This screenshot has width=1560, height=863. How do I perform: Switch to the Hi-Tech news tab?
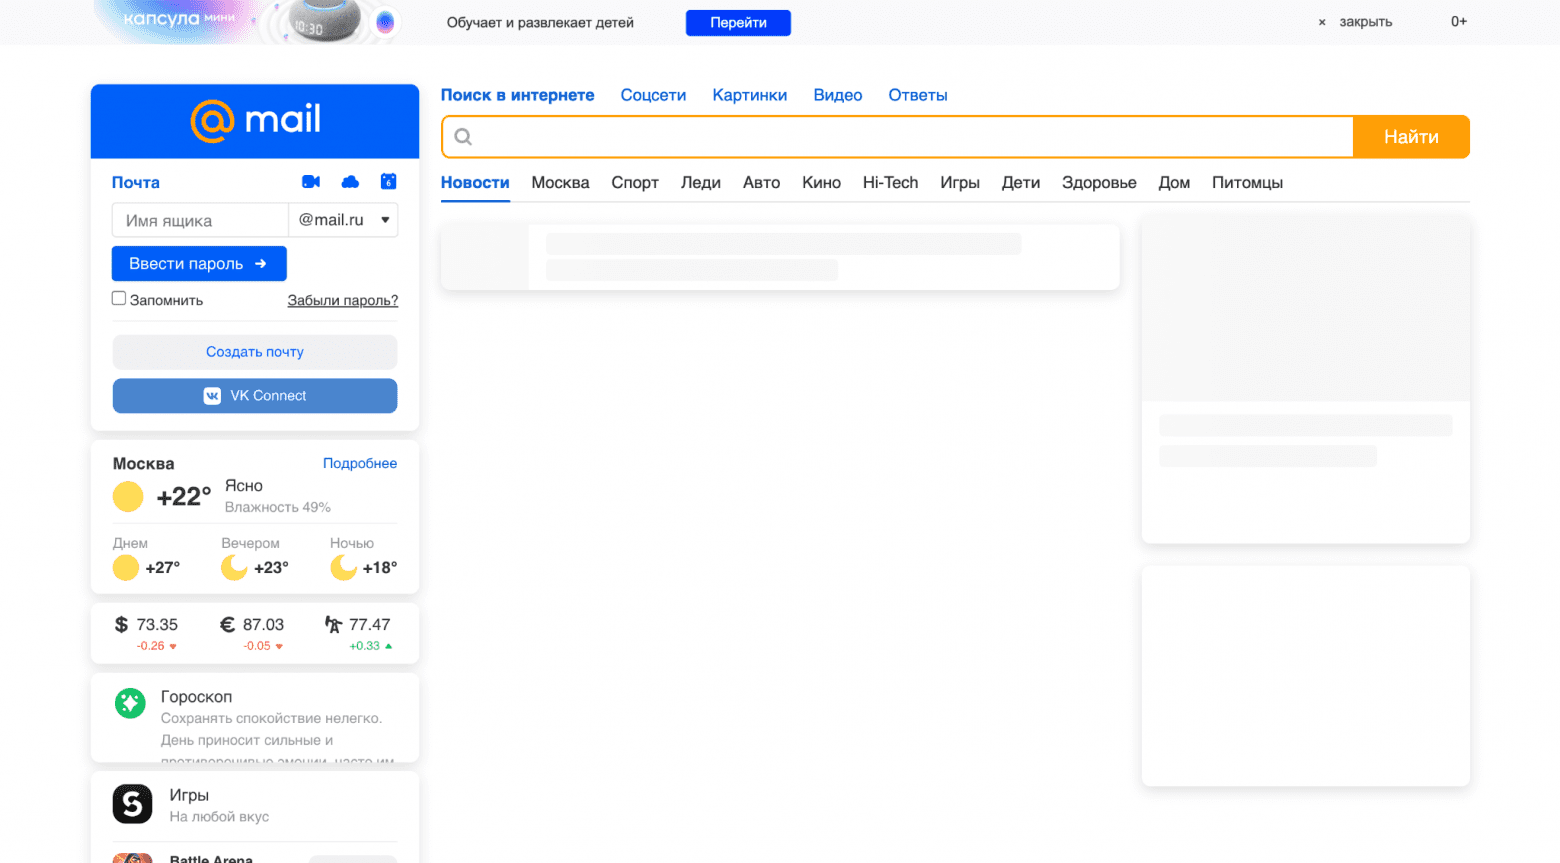(890, 182)
